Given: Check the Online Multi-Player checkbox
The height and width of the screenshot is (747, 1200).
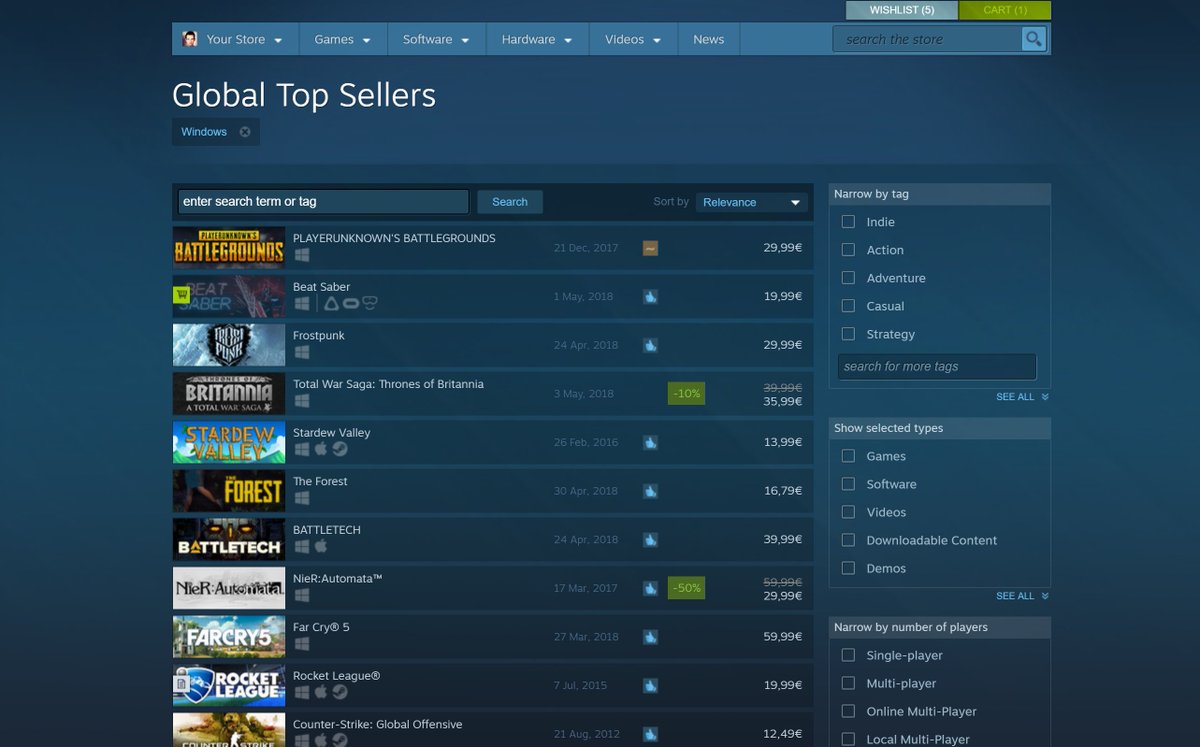Looking at the screenshot, I should 848,711.
